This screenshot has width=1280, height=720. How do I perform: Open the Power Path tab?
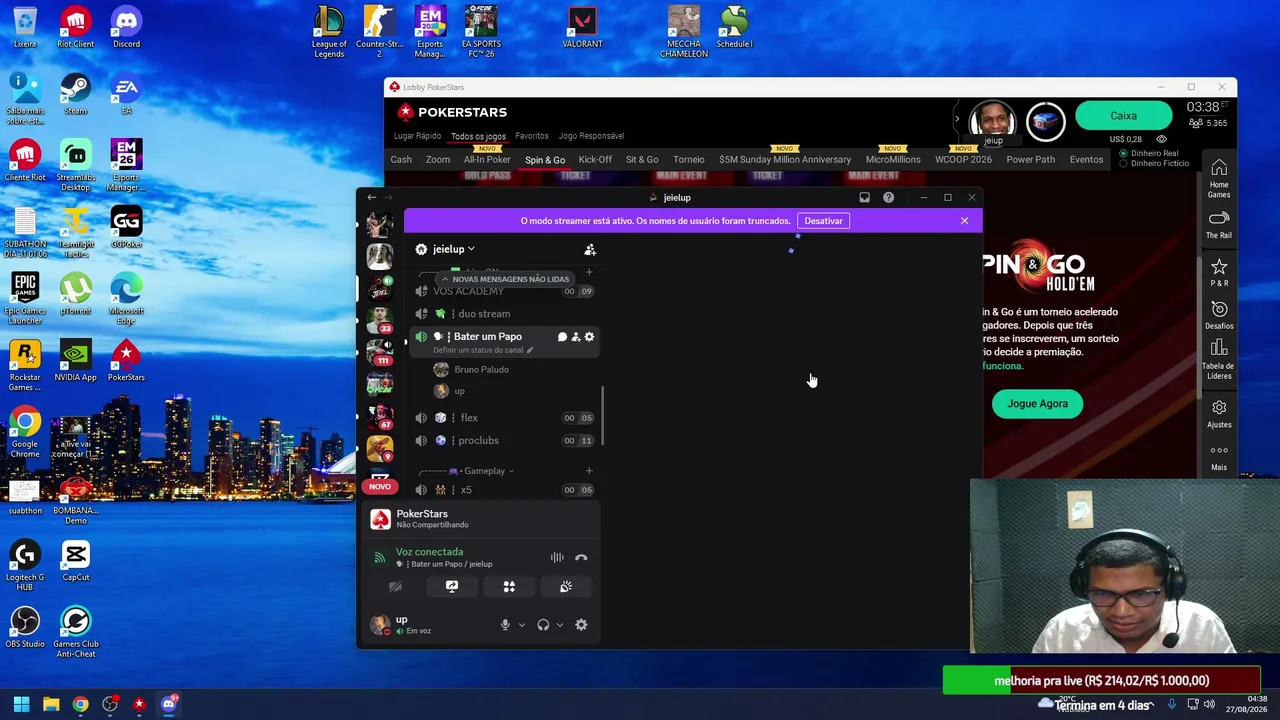(1031, 160)
